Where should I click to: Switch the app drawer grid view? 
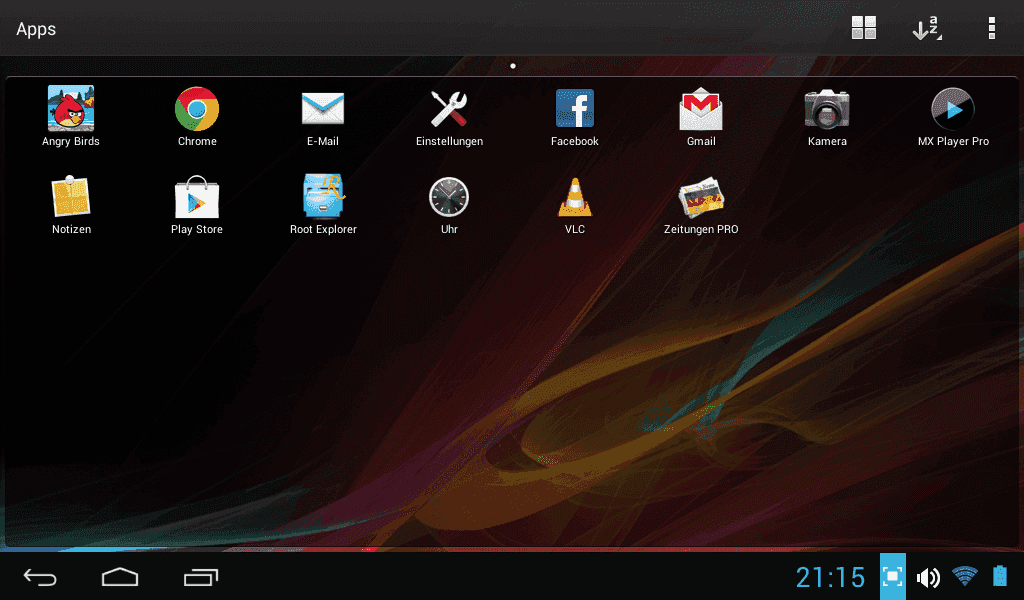[x=863, y=27]
